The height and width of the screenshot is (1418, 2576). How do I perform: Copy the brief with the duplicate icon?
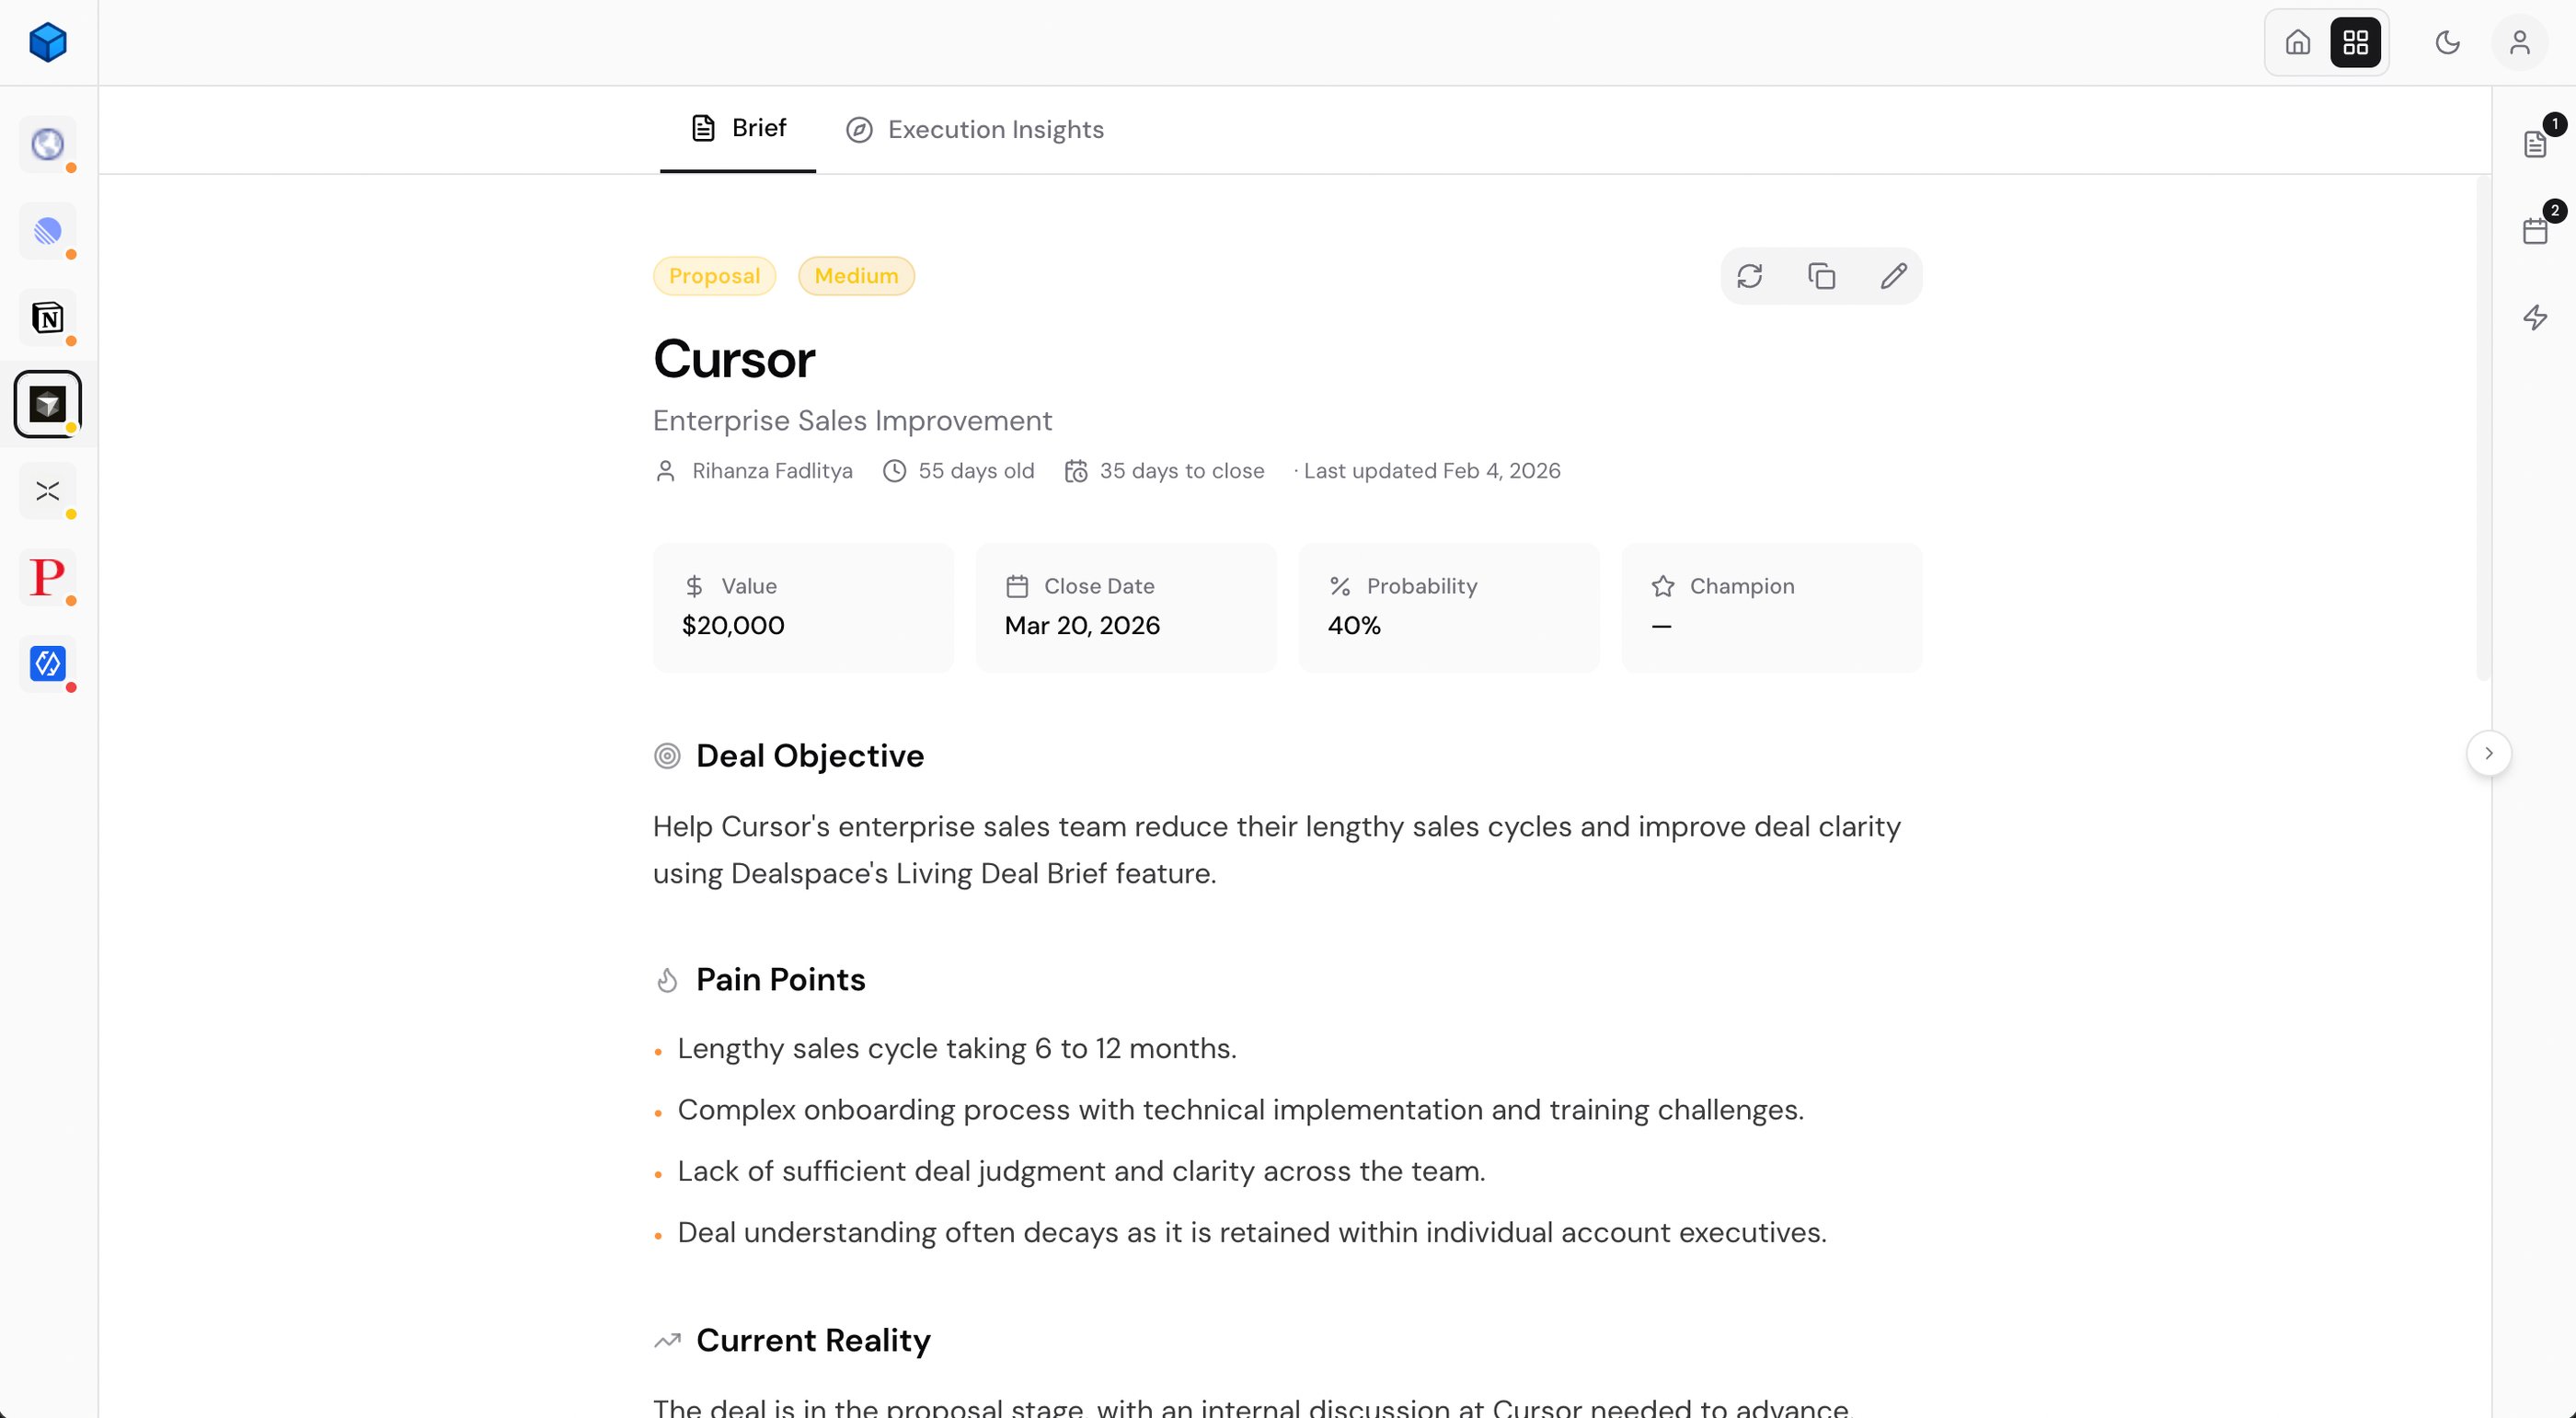1821,276
